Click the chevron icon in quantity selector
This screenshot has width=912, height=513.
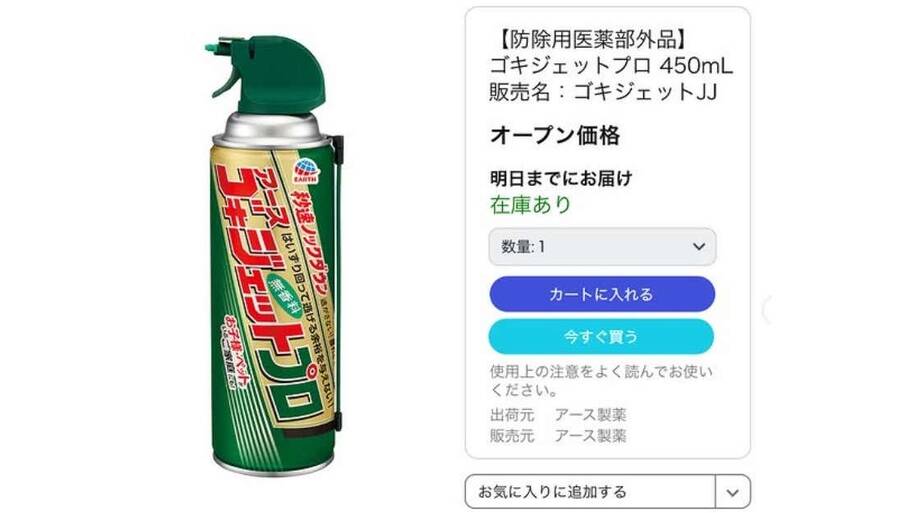tap(699, 247)
